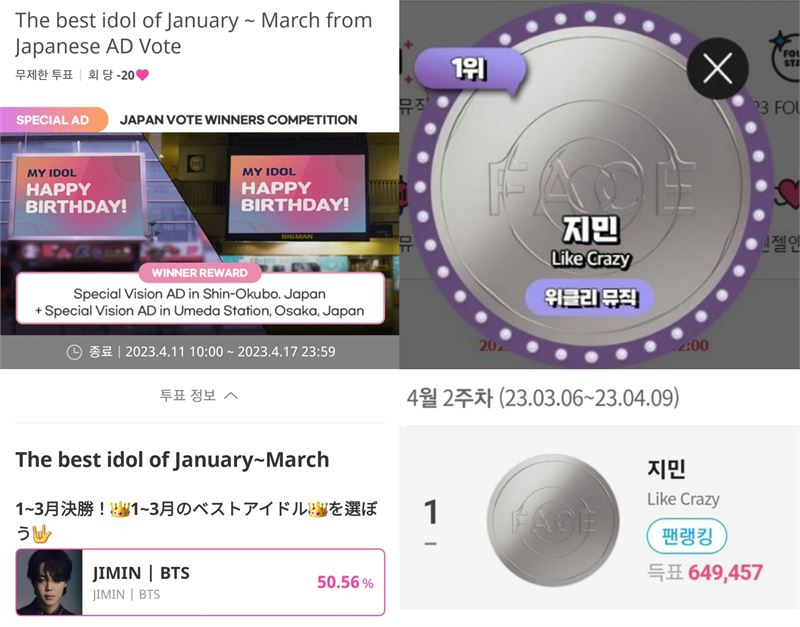This screenshot has height=627, width=800.
Task: Open the 위클리 뮤직 button
Action: click(590, 297)
